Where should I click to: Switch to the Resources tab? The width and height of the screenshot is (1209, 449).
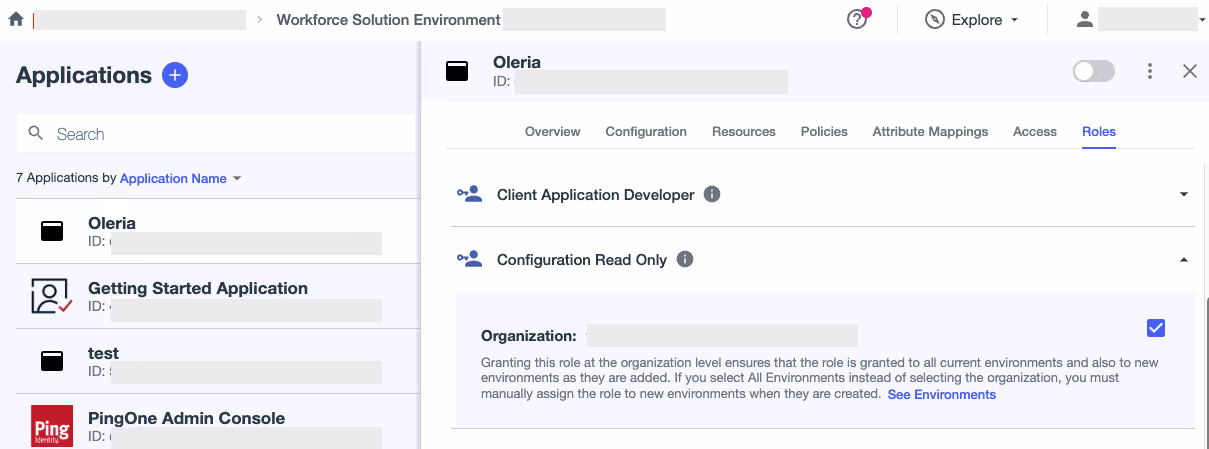(x=744, y=131)
